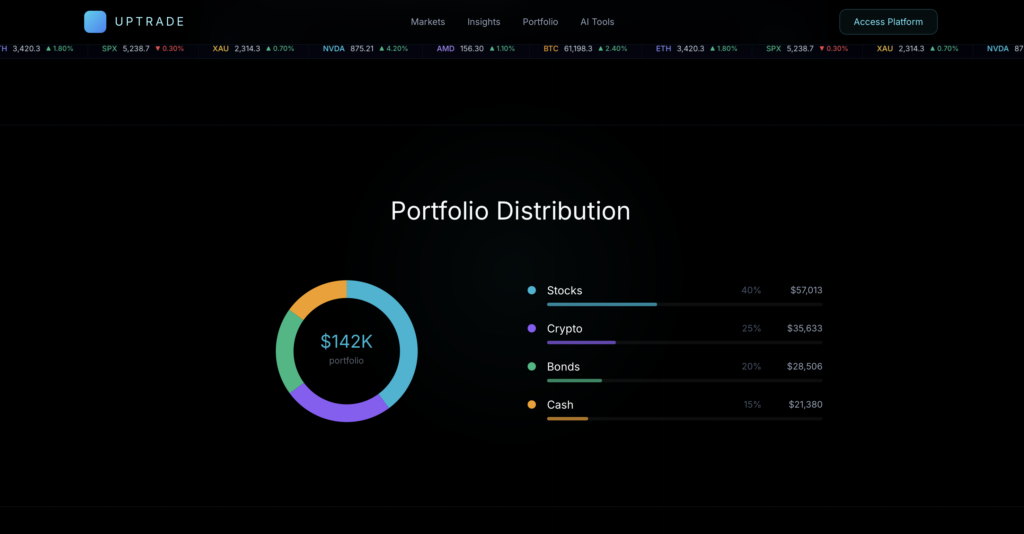Click the $142K total in the donut center

pos(346,341)
